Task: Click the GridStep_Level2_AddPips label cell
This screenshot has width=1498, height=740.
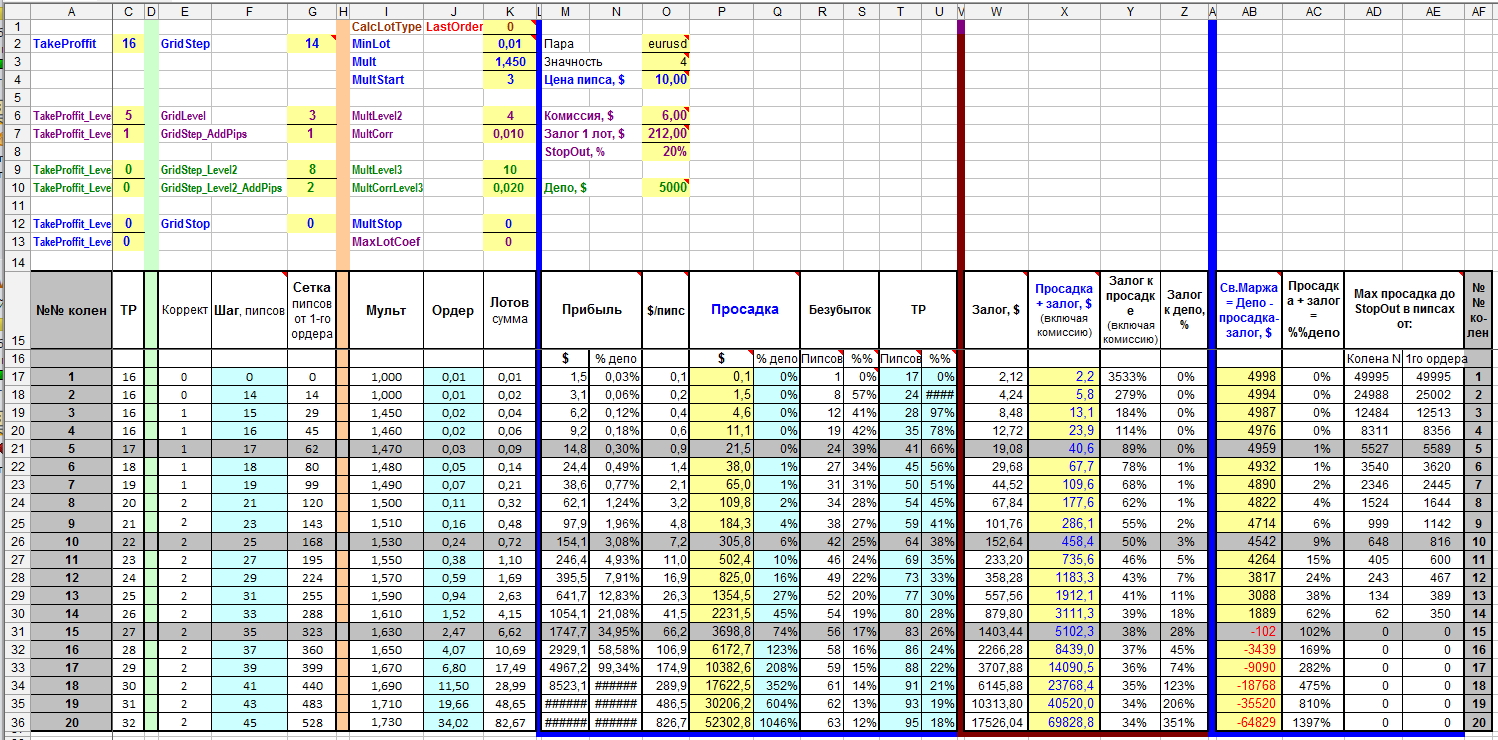Action: pyautogui.click(x=222, y=188)
